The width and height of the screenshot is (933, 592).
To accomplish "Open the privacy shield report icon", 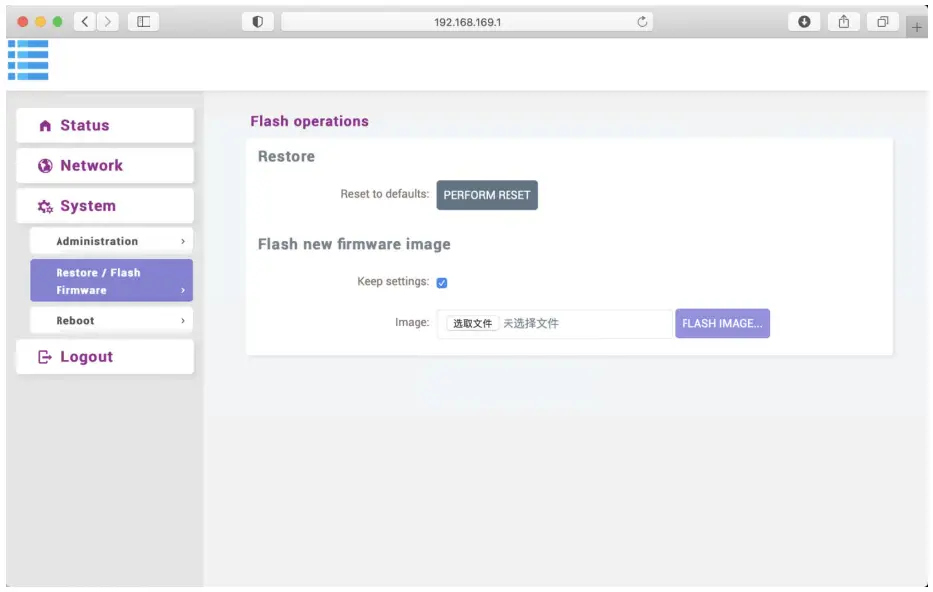I will 258,22.
